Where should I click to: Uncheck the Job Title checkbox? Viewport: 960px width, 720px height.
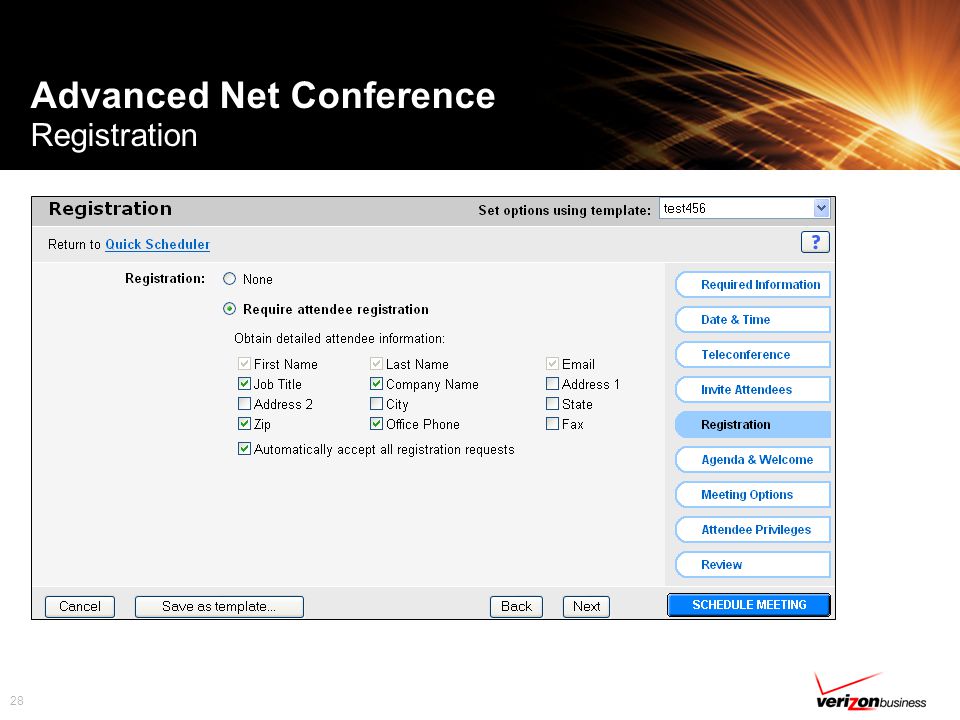(244, 384)
